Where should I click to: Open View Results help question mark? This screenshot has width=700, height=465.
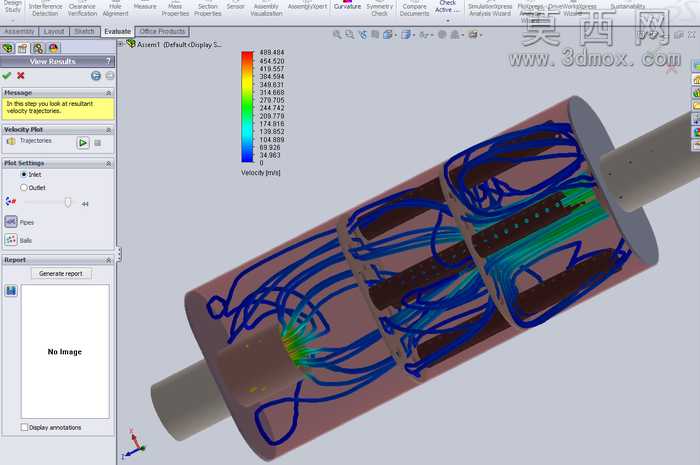coord(108,61)
